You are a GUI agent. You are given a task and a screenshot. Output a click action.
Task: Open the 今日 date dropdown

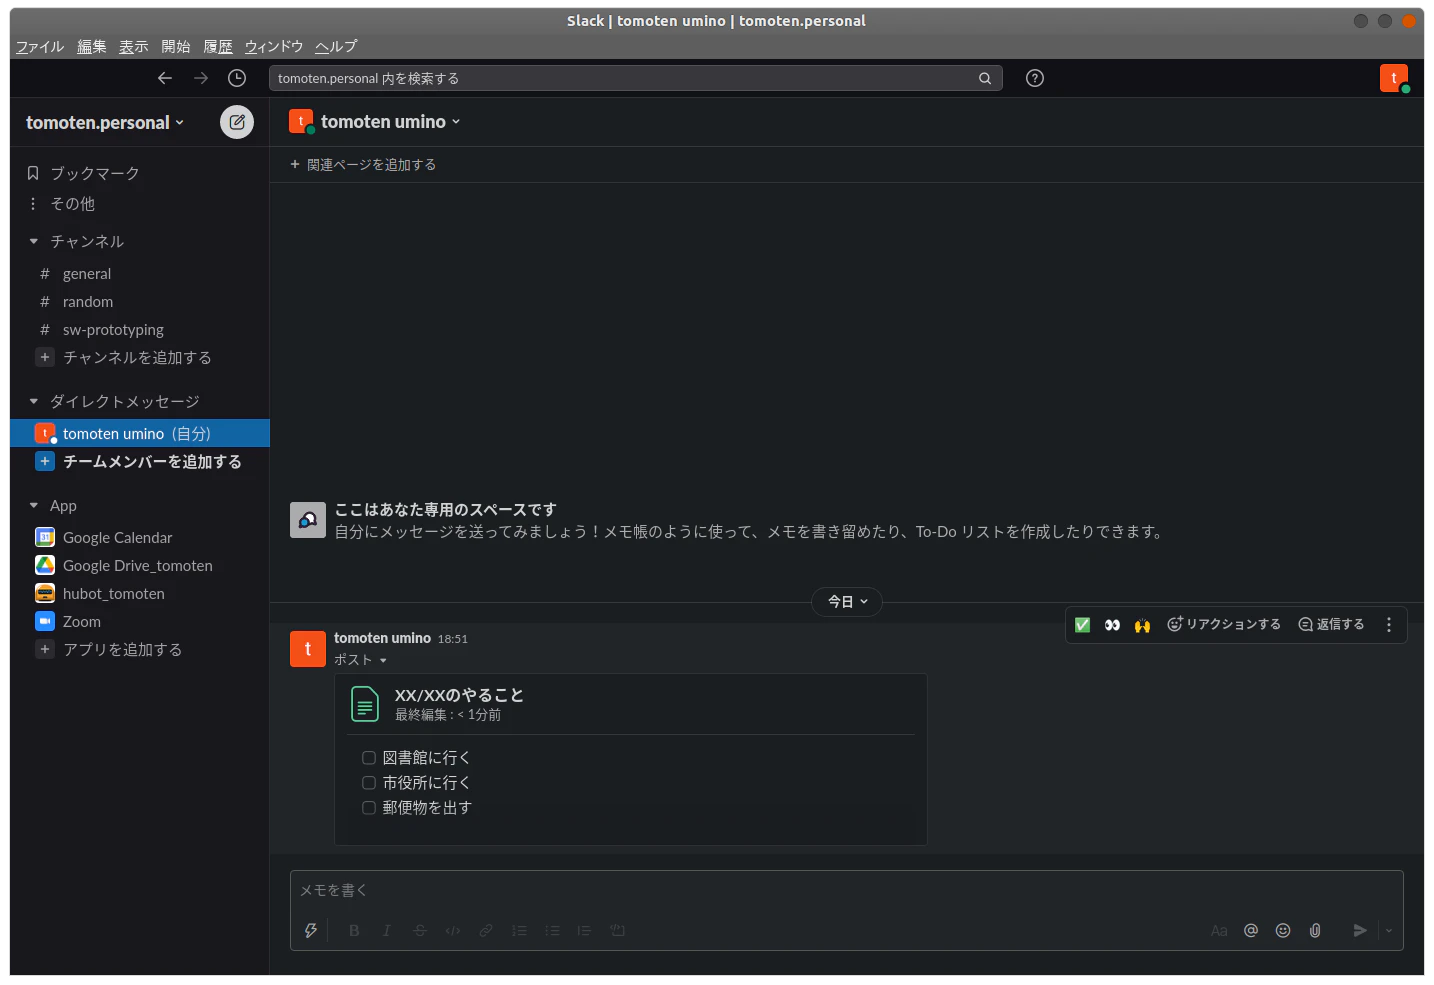[847, 601]
